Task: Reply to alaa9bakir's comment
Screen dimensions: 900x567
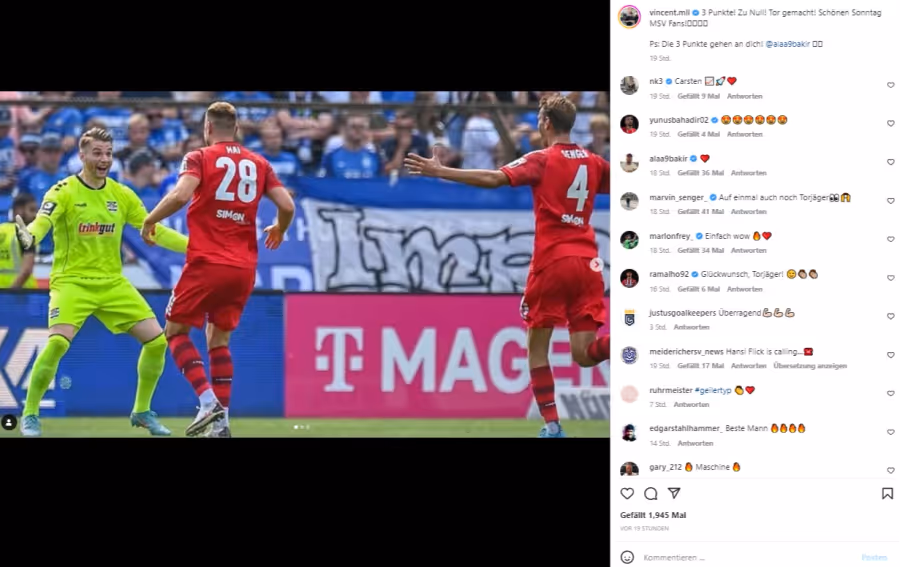Action: 748,173
